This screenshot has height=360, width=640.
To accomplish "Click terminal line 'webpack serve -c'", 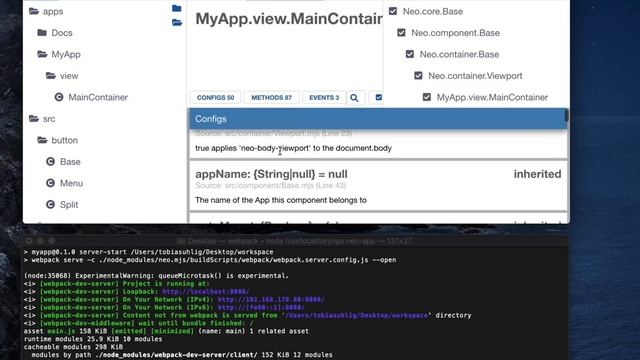I will pyautogui.click(x=210, y=260).
